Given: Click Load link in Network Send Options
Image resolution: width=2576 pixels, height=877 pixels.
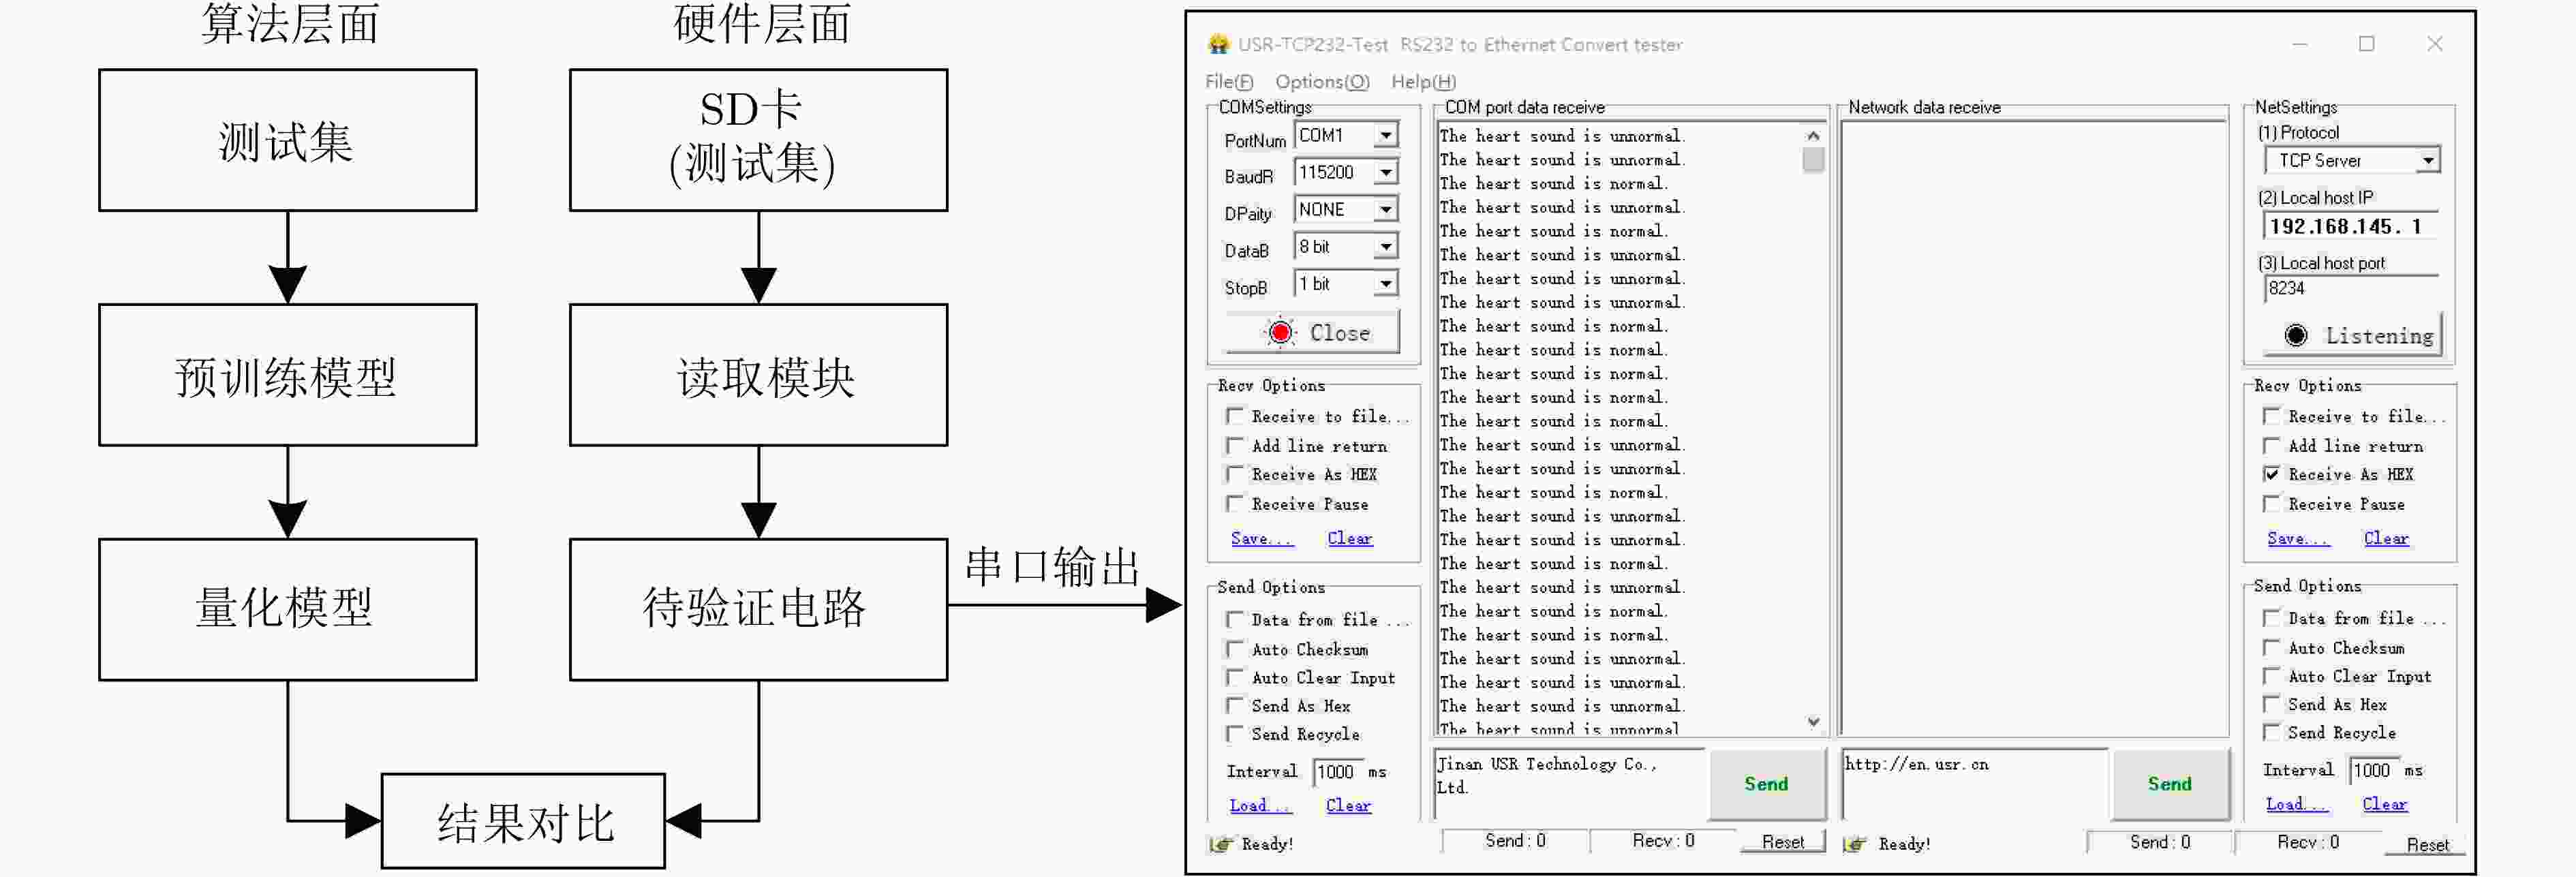Looking at the screenshot, I should pyautogui.click(x=2296, y=804).
